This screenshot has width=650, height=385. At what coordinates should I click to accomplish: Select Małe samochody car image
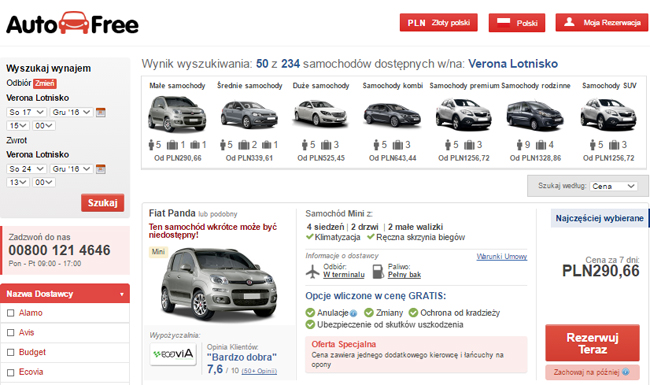[177, 113]
